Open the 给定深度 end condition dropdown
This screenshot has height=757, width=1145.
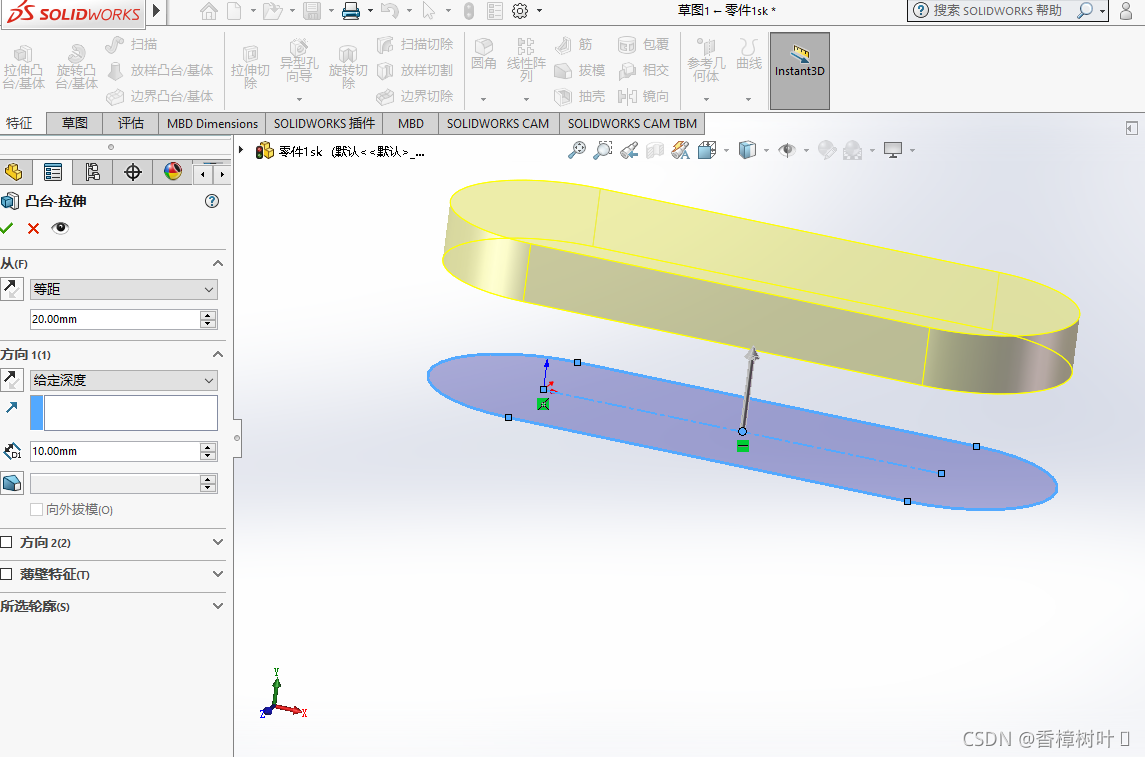(124, 380)
